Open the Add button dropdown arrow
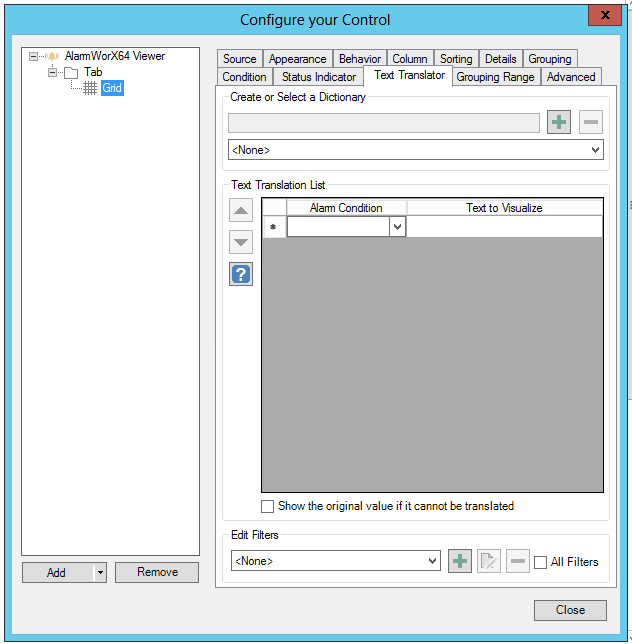Viewport: 632px width, 644px height. click(x=100, y=573)
